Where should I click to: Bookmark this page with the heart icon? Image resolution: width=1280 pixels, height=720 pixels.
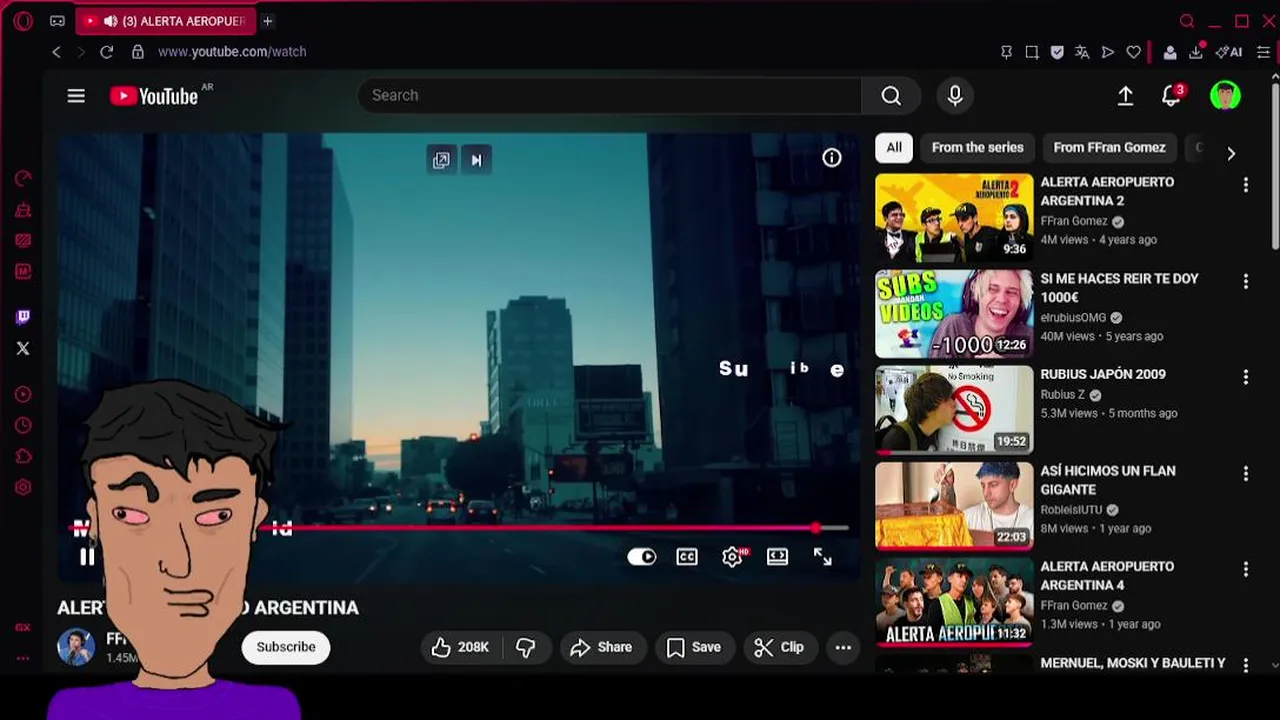coord(1133,52)
